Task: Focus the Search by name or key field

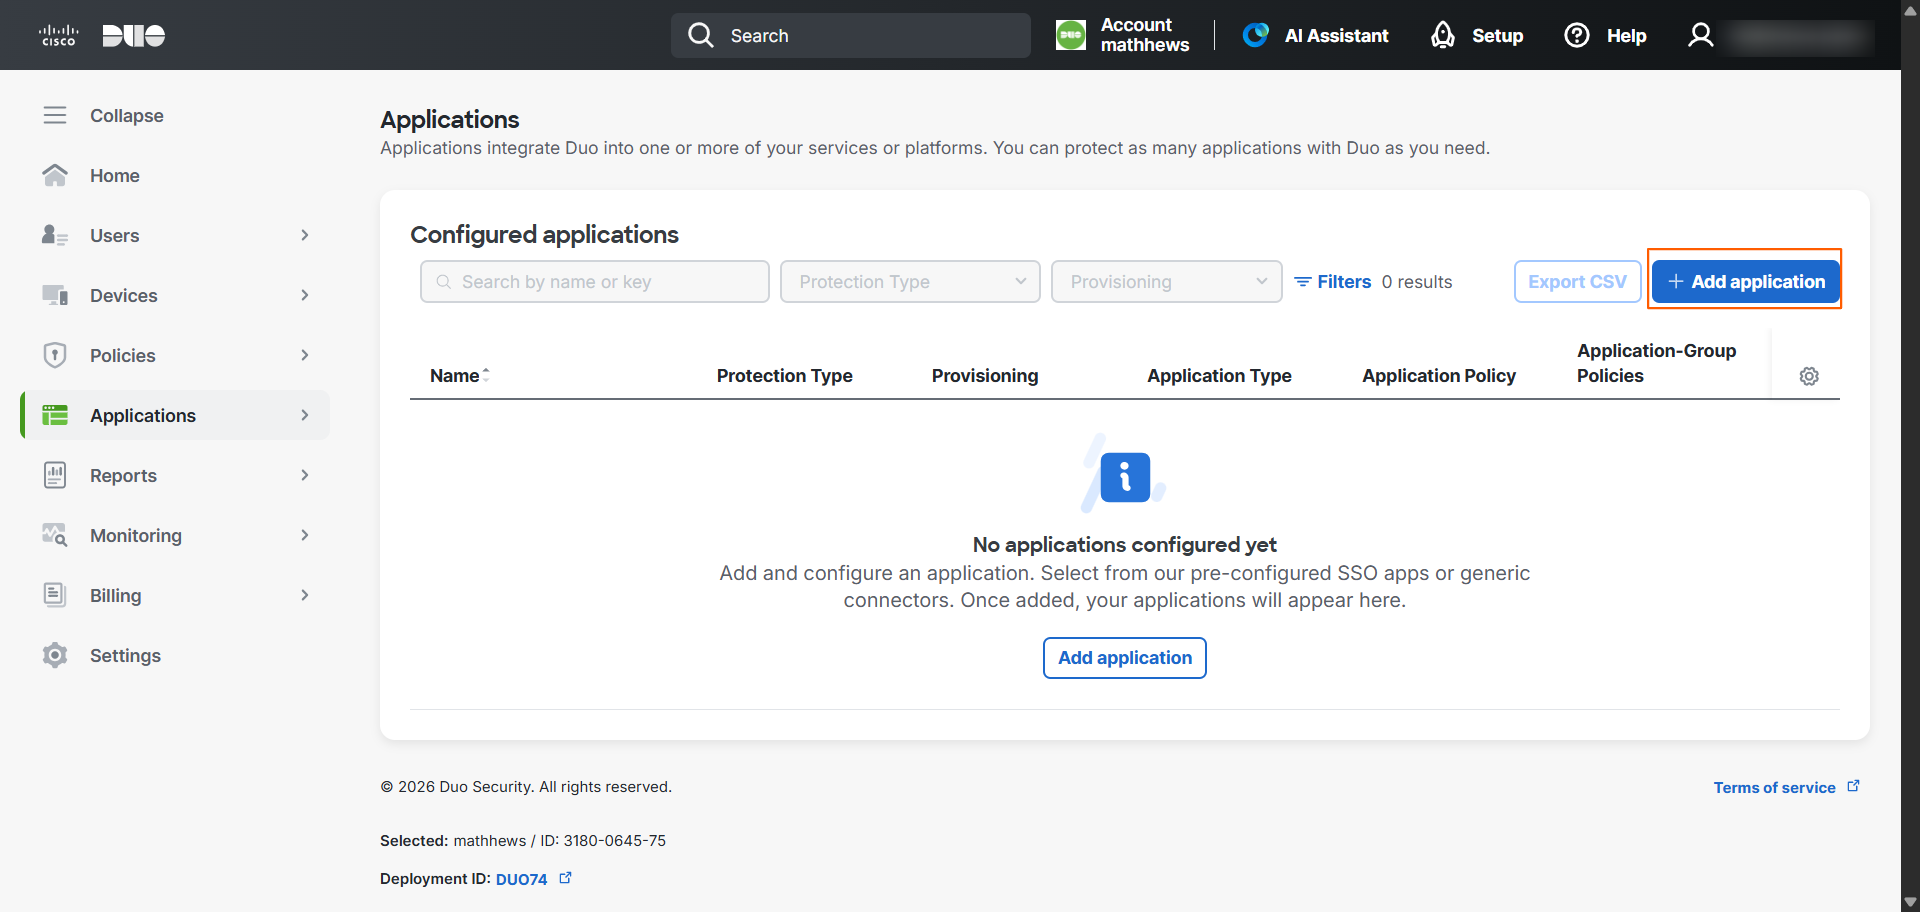Action: [x=594, y=282]
